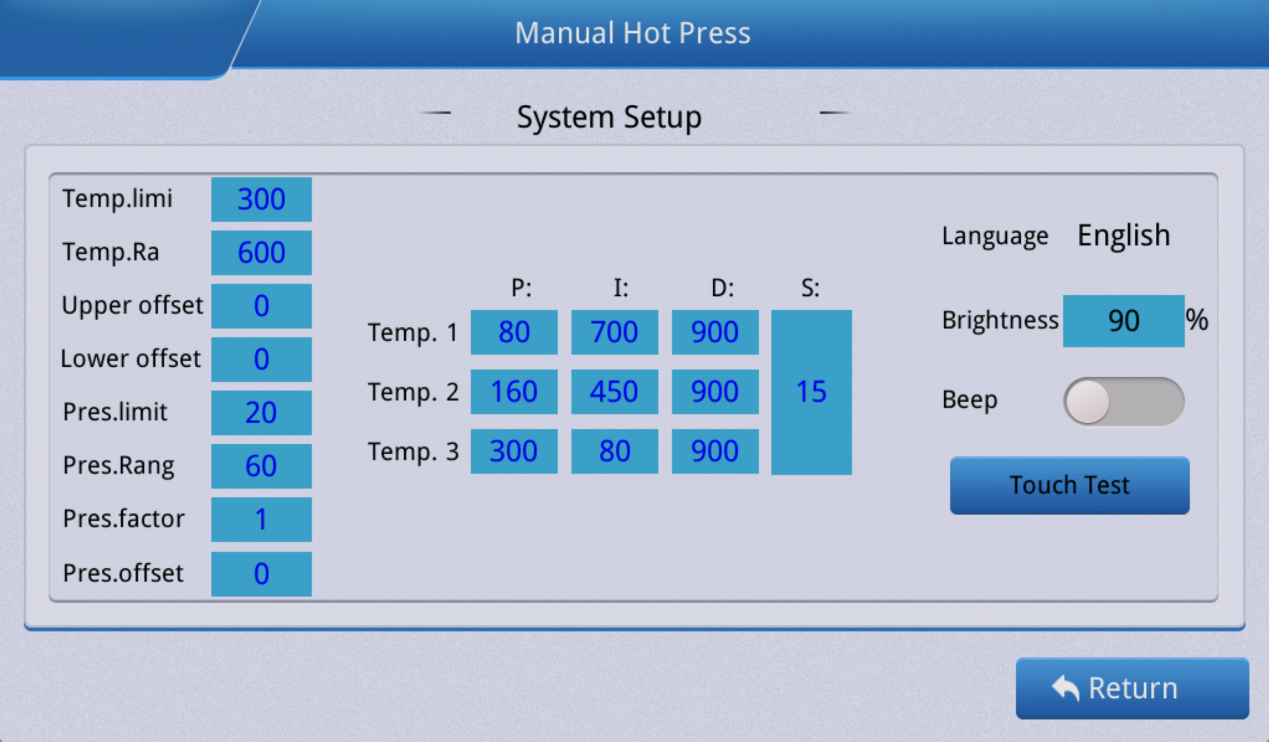Edit Temp. 1 P value
This screenshot has height=742, width=1269.
pos(514,332)
